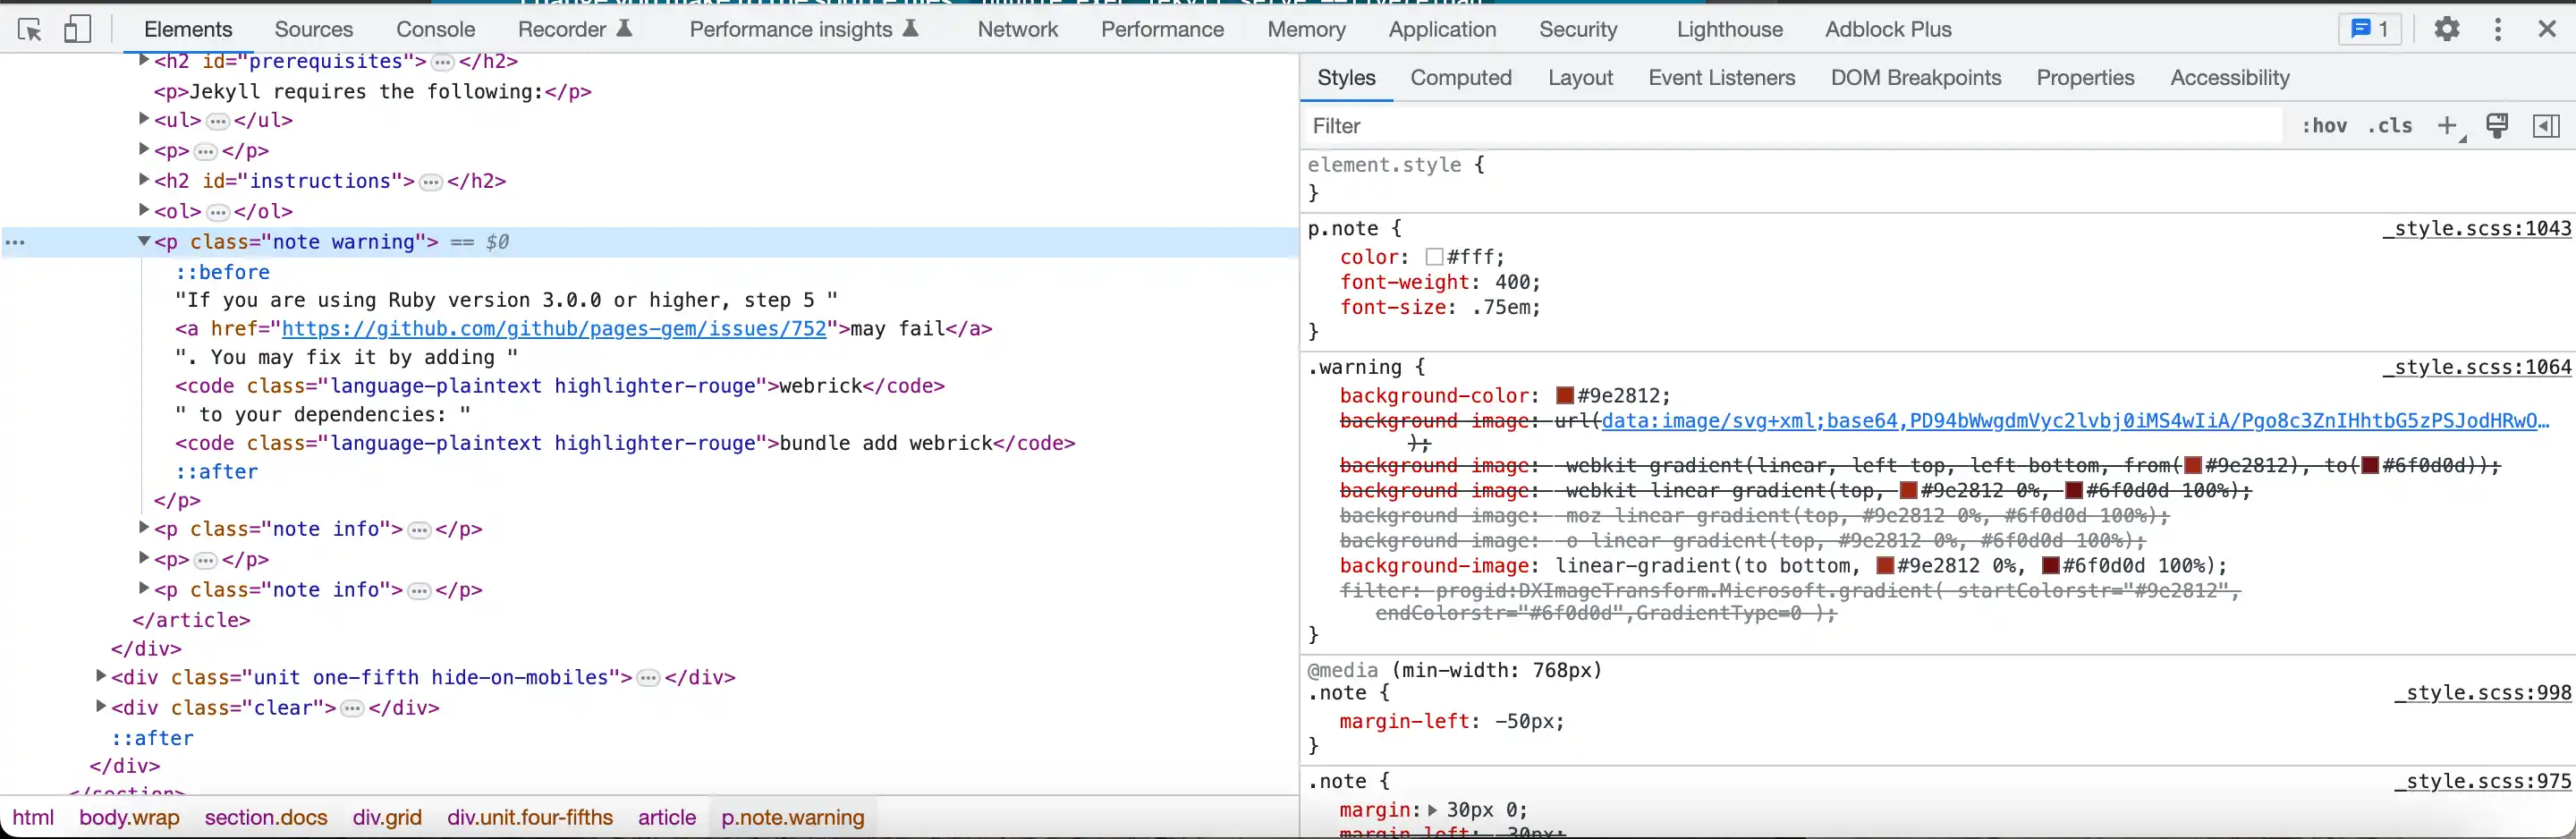Expand div unit one-fifth hide-on-mobiles node
Screen dimensions: 2576x839
point(101,676)
